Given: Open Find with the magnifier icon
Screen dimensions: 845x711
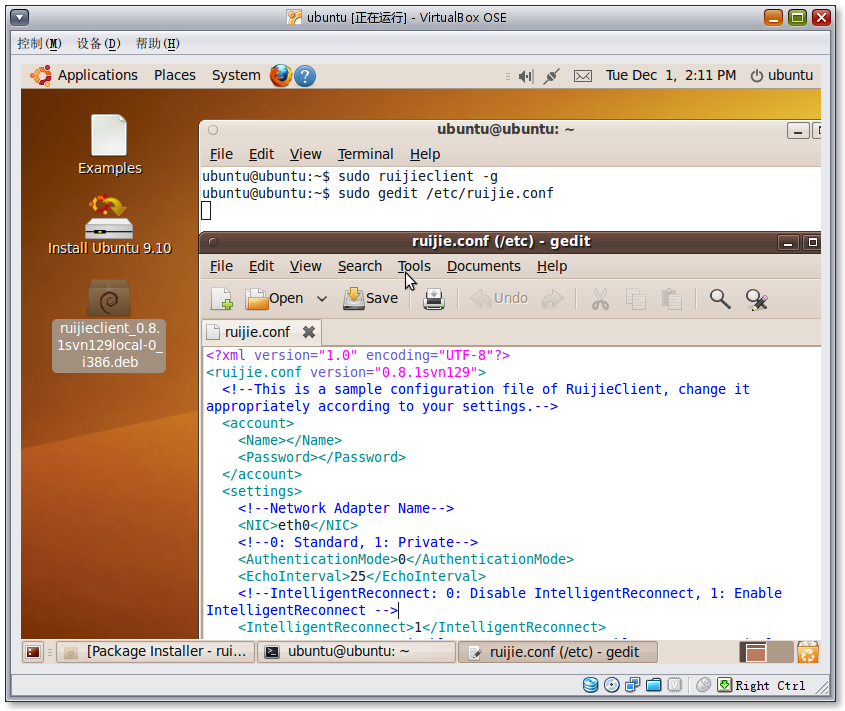Looking at the screenshot, I should tap(720, 299).
